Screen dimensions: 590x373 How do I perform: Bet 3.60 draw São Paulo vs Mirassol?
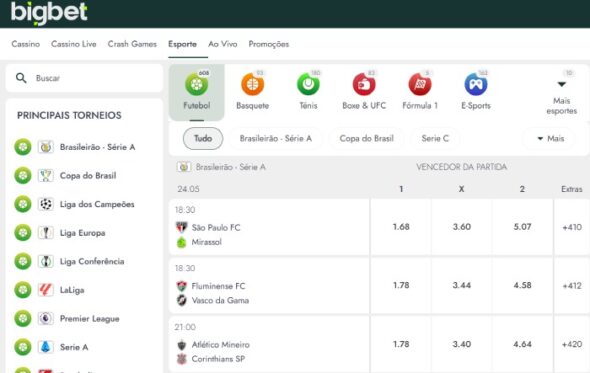pos(462,227)
